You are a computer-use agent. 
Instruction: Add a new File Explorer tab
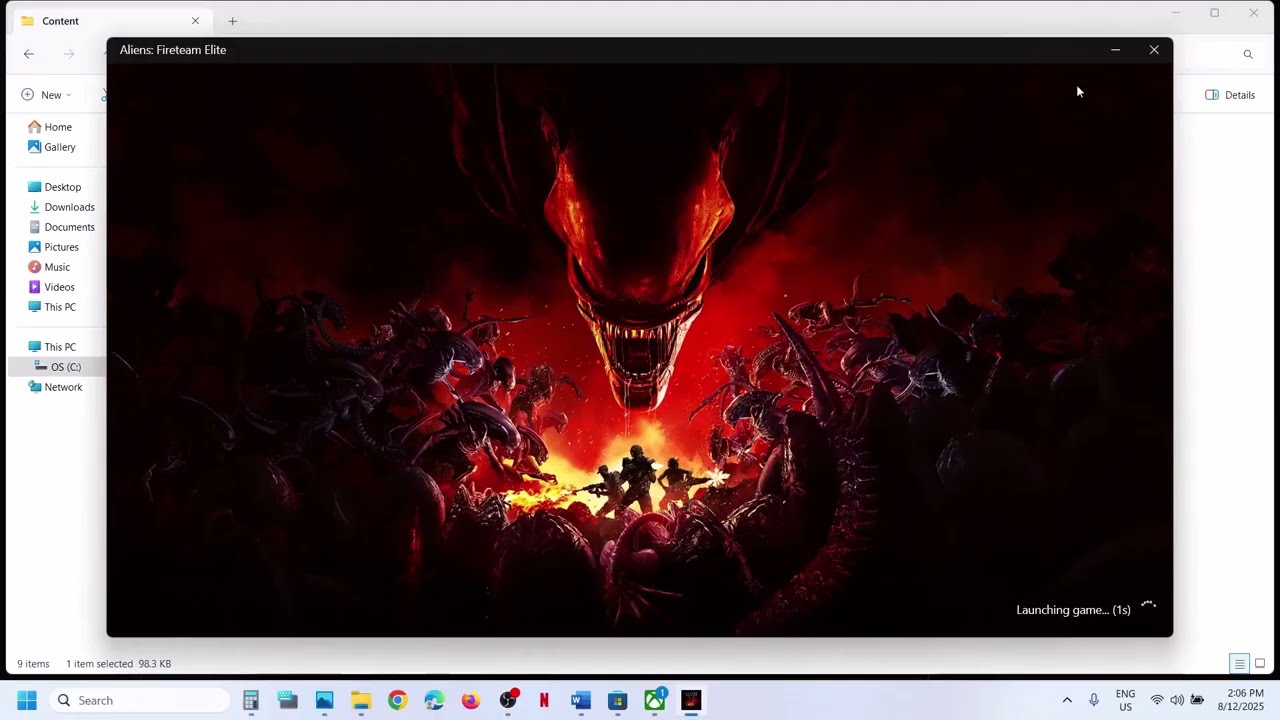click(232, 21)
